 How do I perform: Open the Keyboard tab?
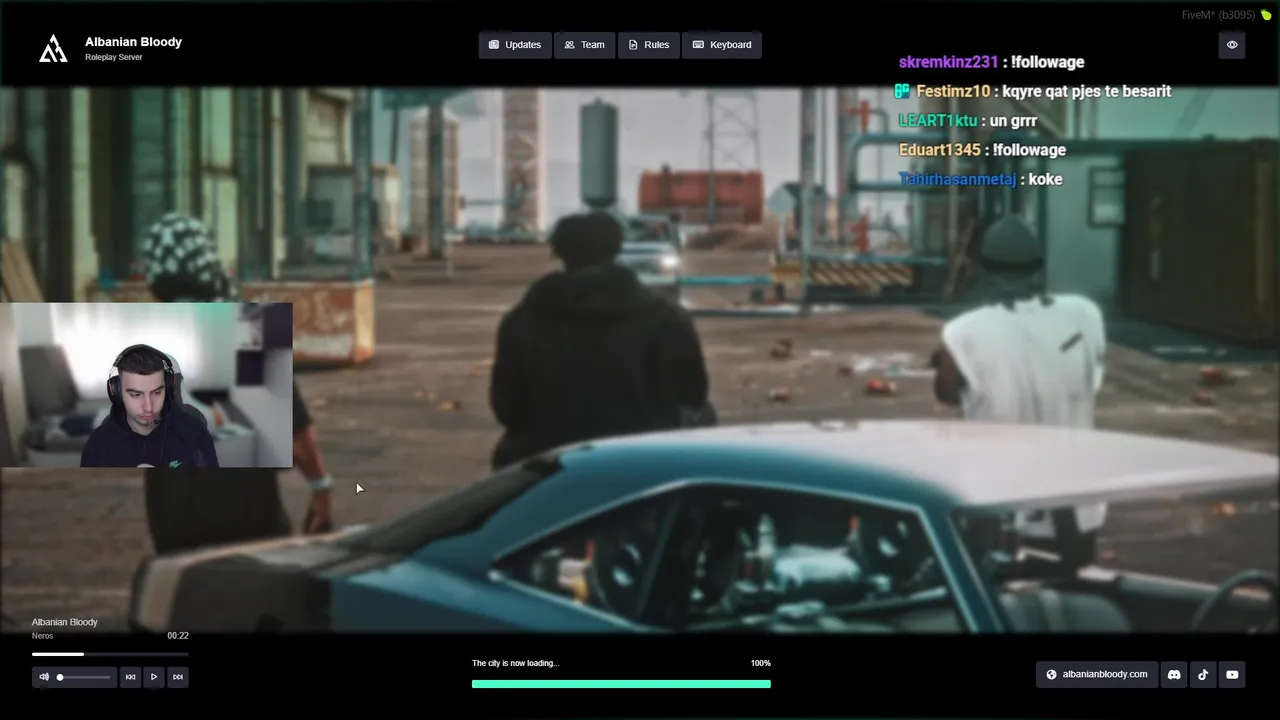coord(722,45)
